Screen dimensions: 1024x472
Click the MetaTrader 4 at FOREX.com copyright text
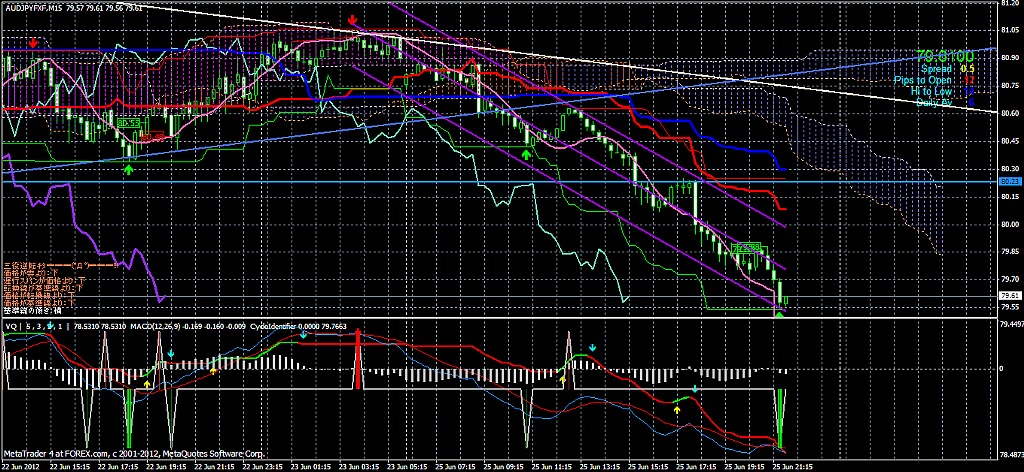135,454
